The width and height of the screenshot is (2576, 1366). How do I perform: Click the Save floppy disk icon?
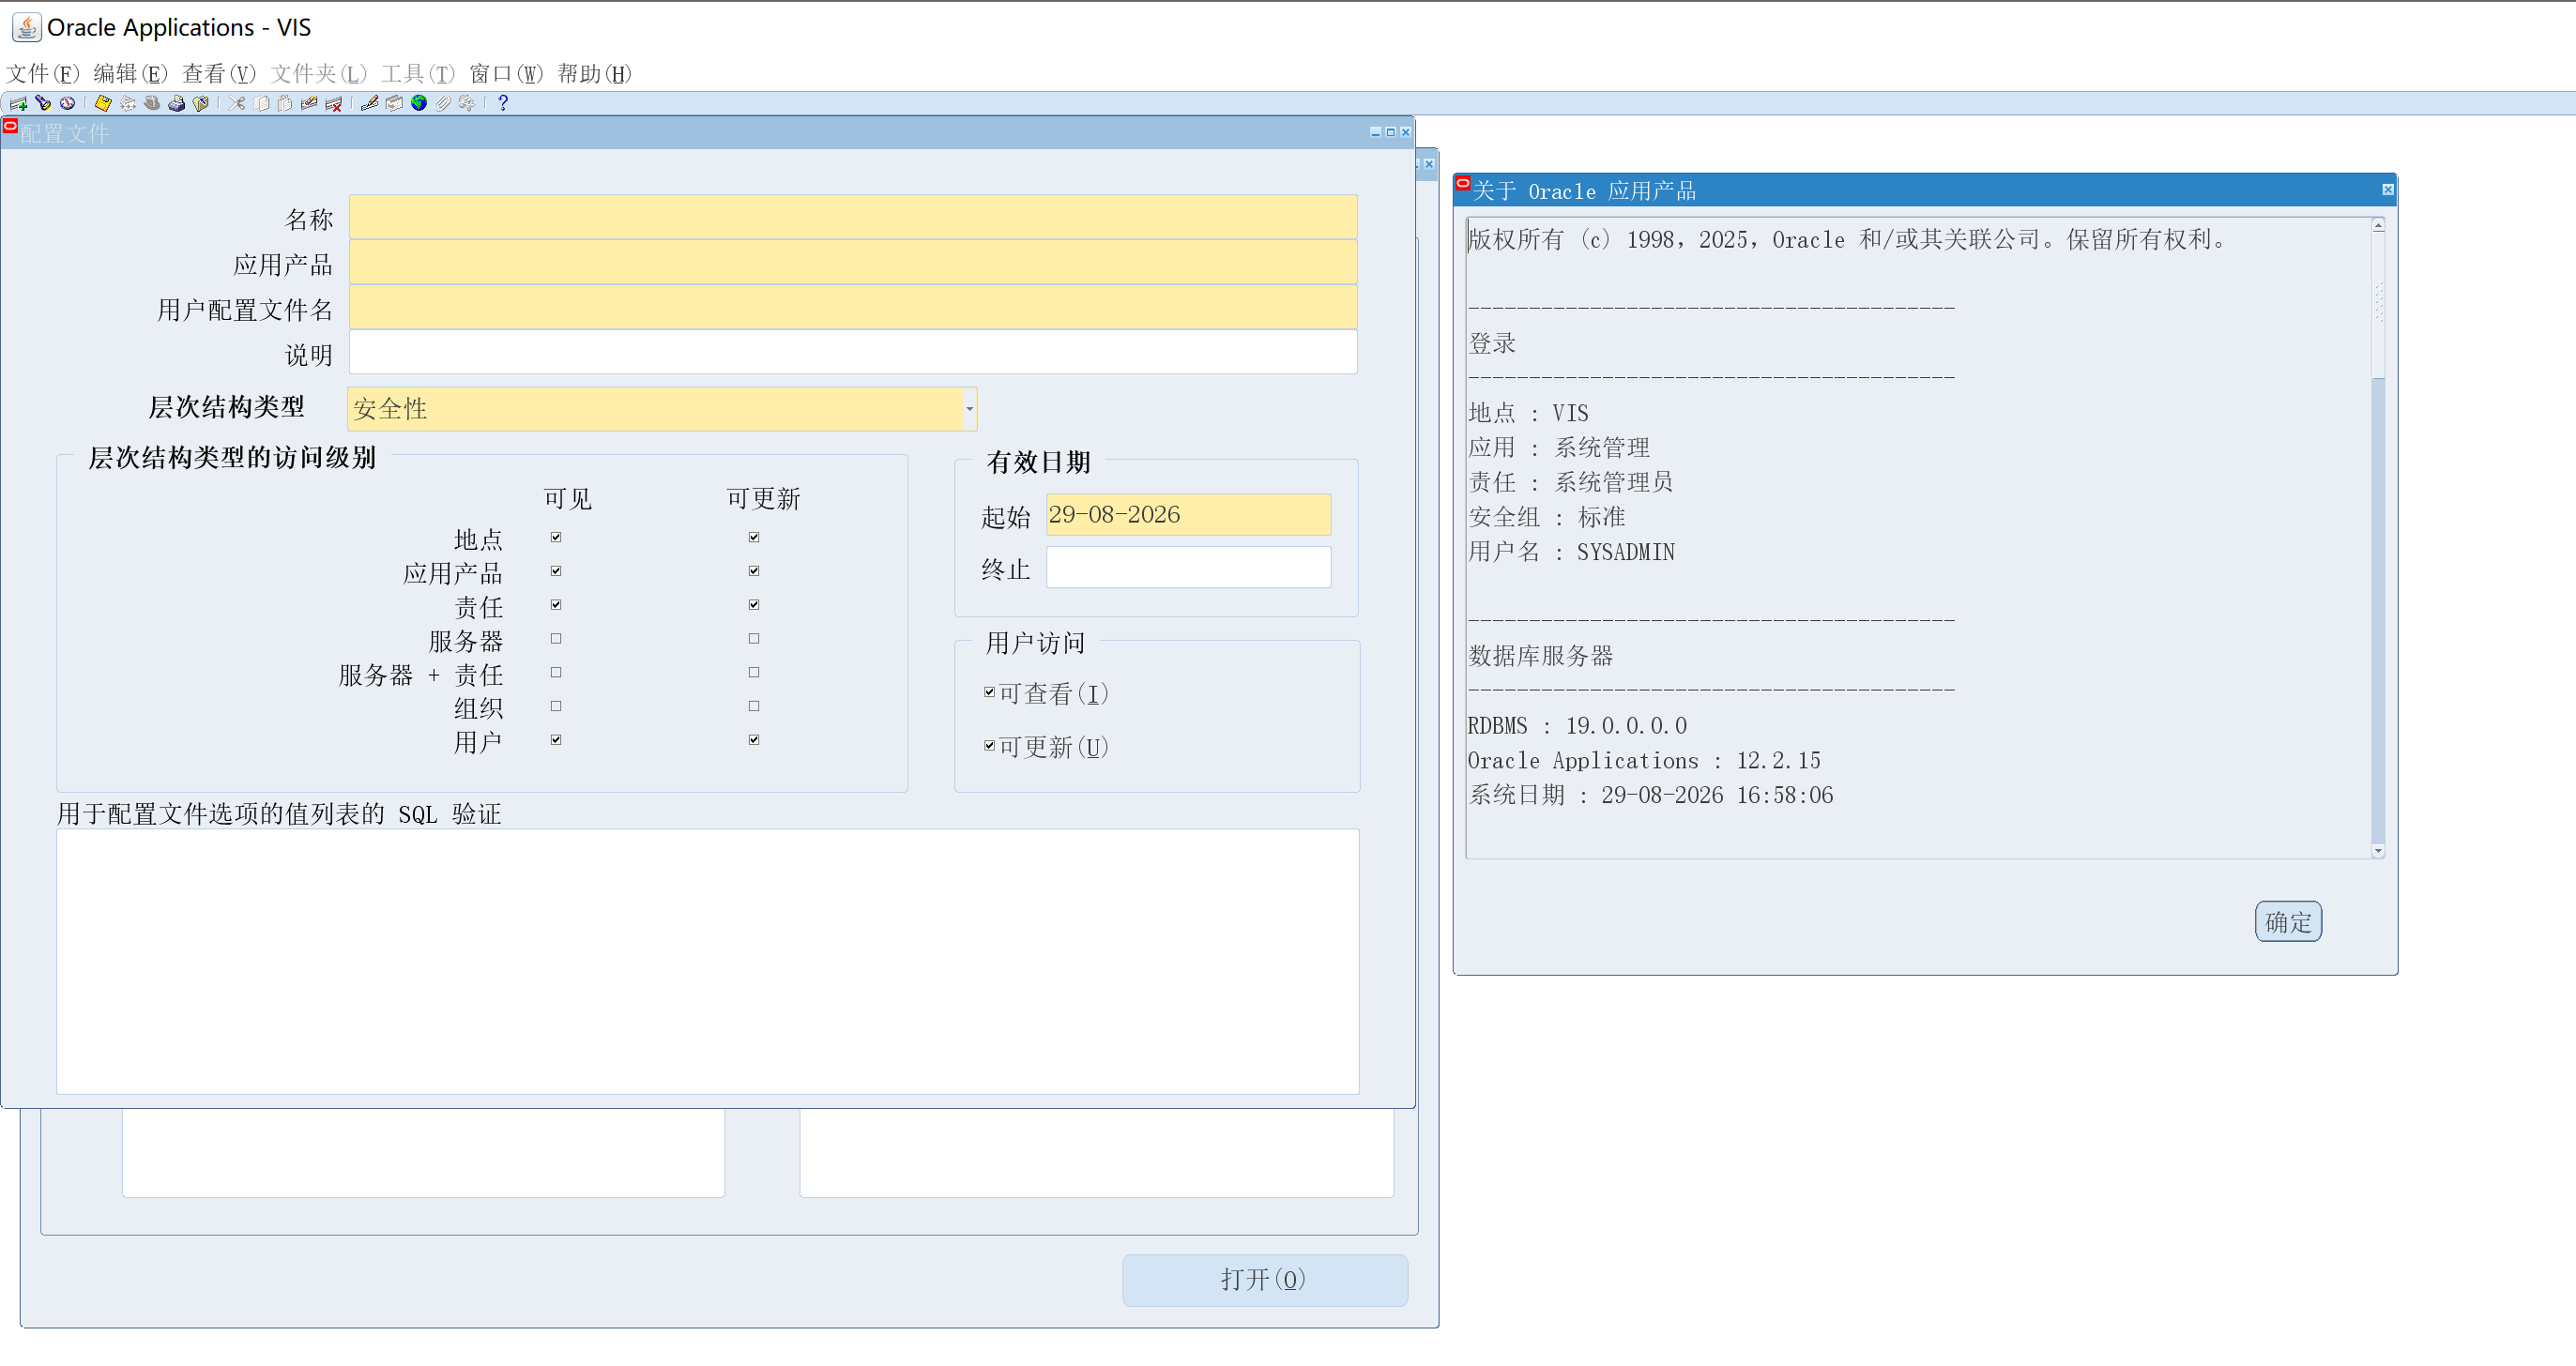103,103
